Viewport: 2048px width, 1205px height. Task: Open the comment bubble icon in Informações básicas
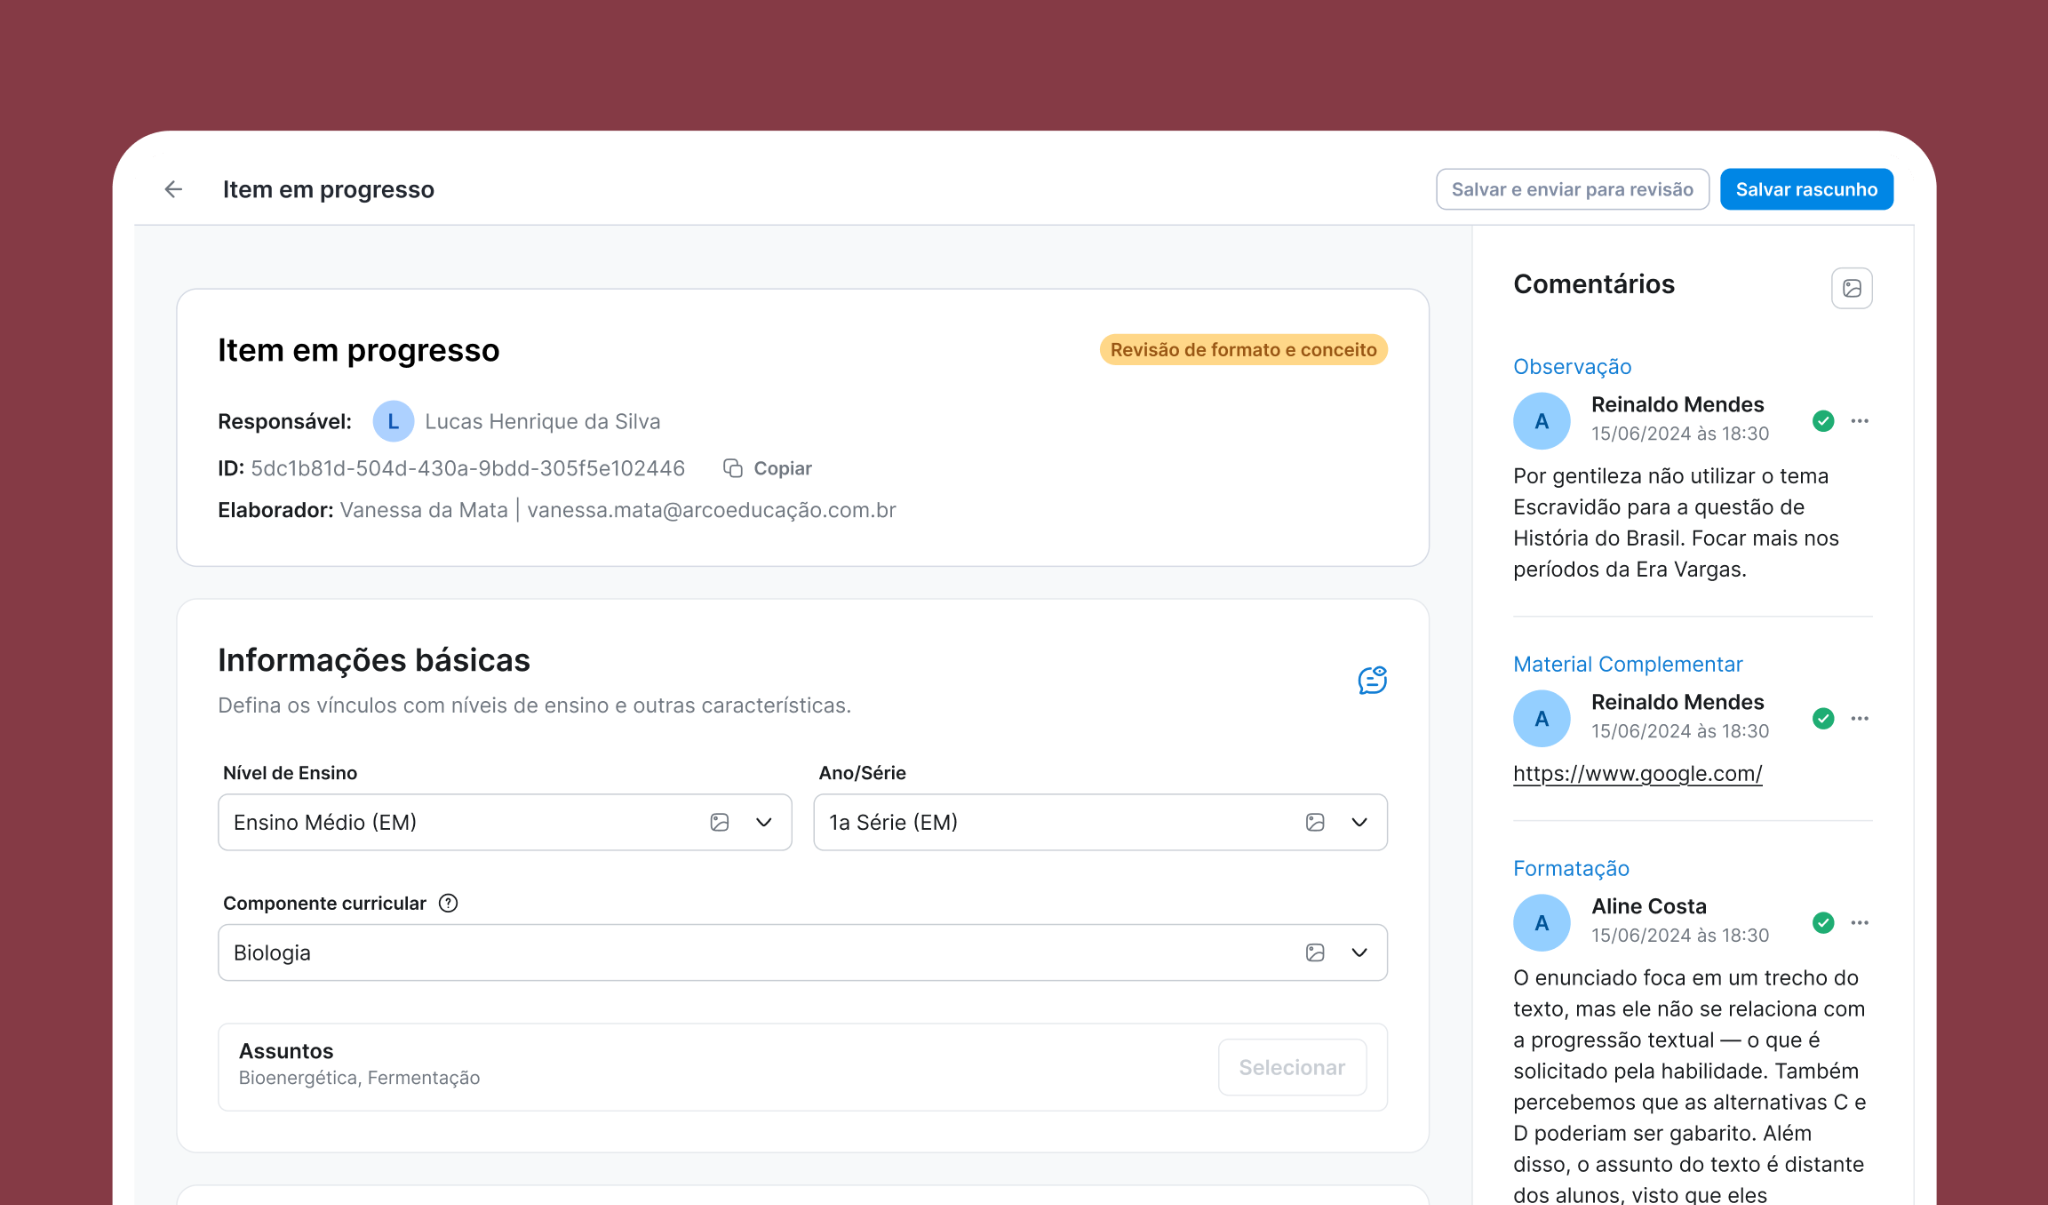coord(1372,680)
